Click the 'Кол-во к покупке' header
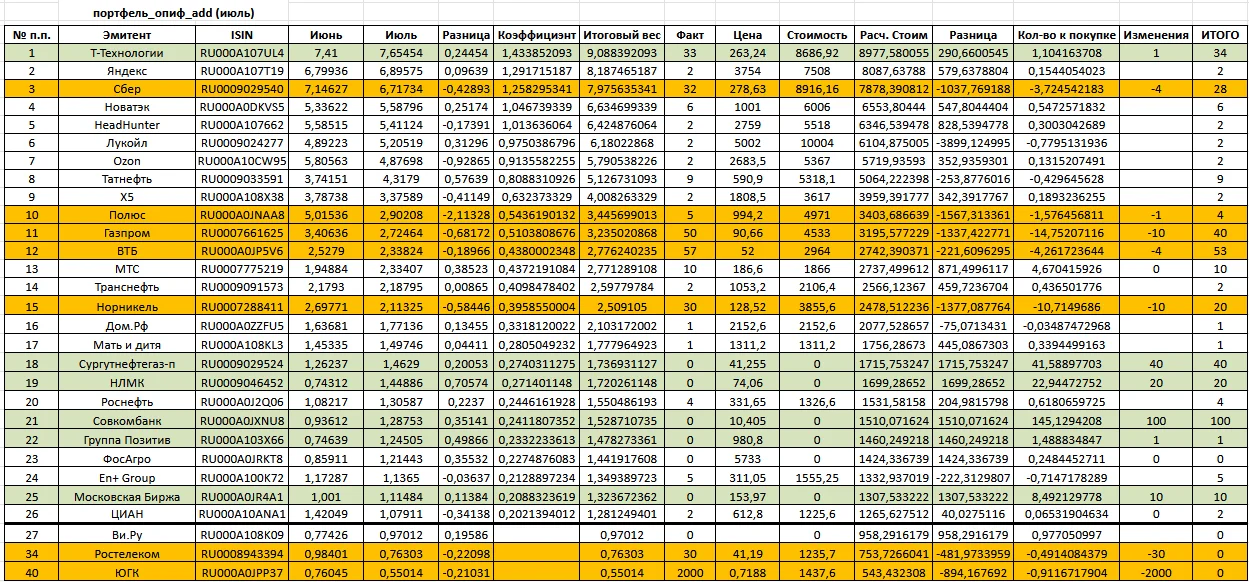1249x582 pixels. pos(1066,35)
